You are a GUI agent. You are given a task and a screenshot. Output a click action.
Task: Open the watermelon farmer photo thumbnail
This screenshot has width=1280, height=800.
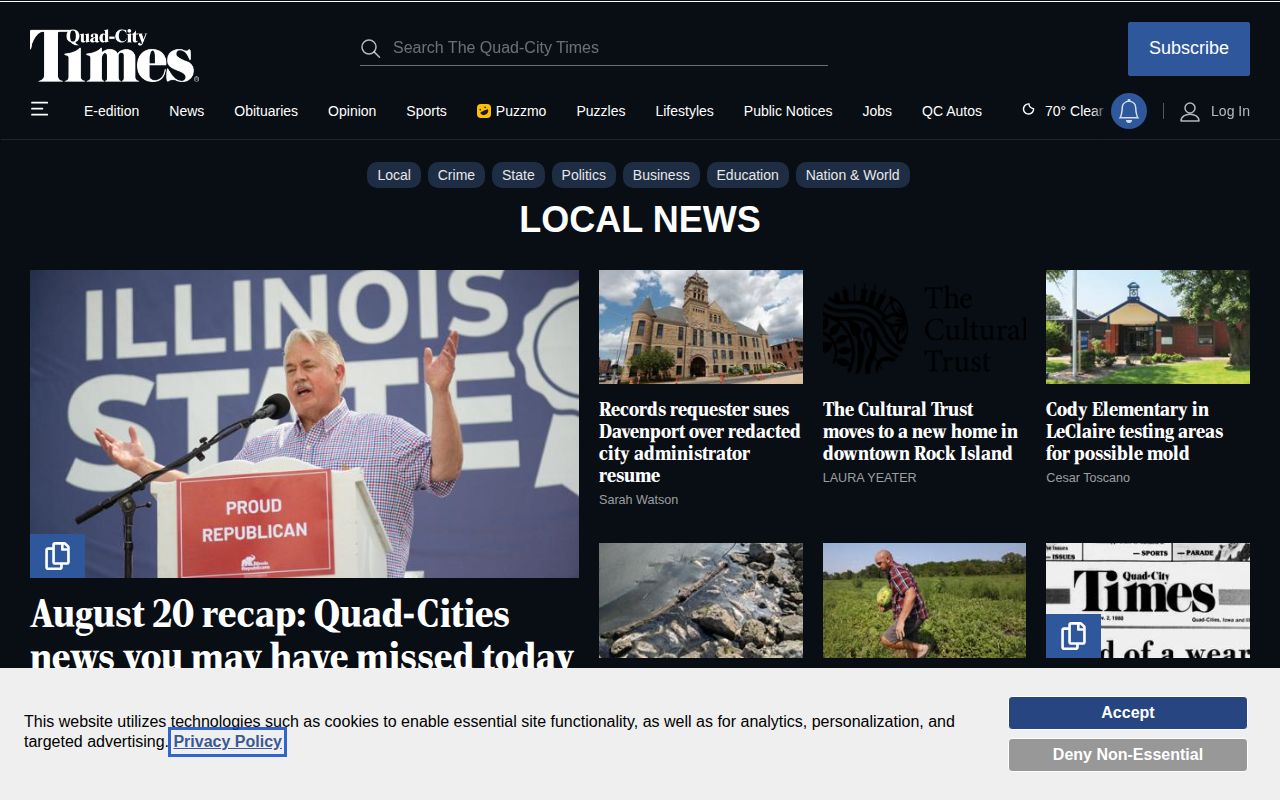(x=924, y=601)
